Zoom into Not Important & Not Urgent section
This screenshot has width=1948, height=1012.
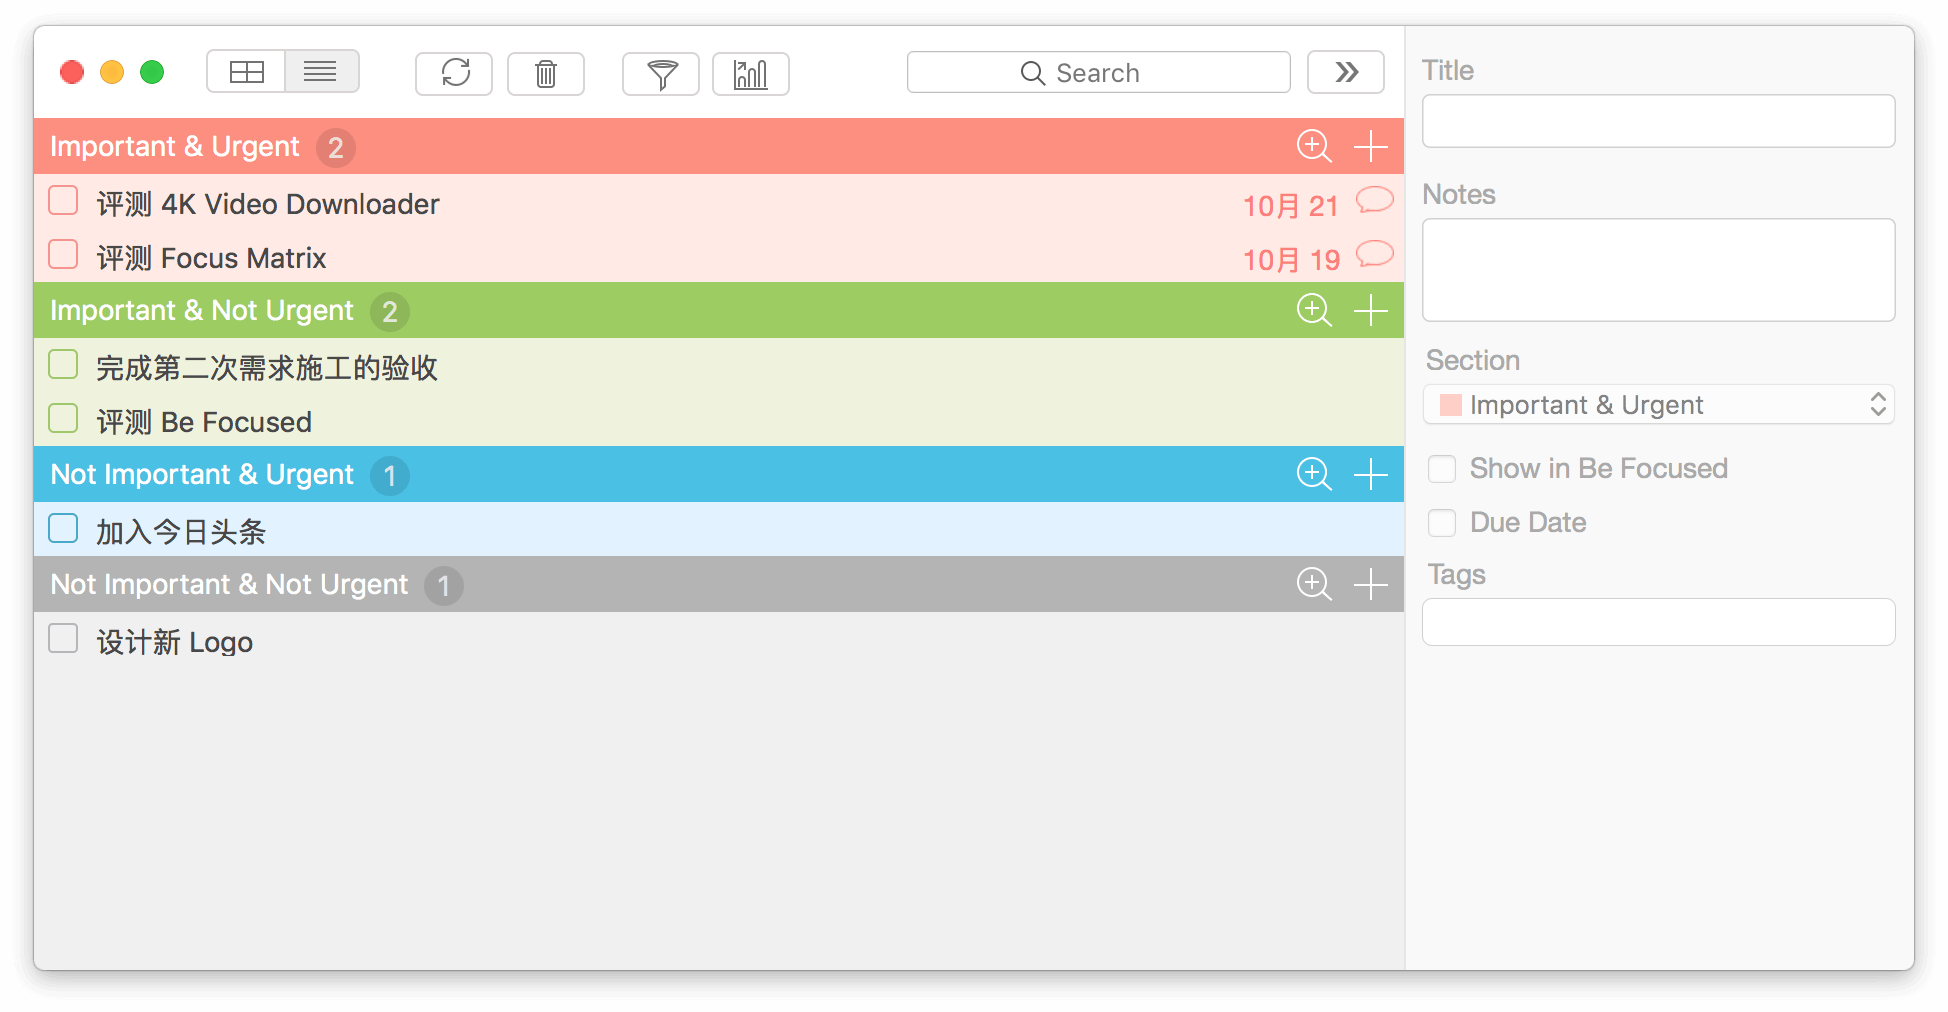(1314, 584)
